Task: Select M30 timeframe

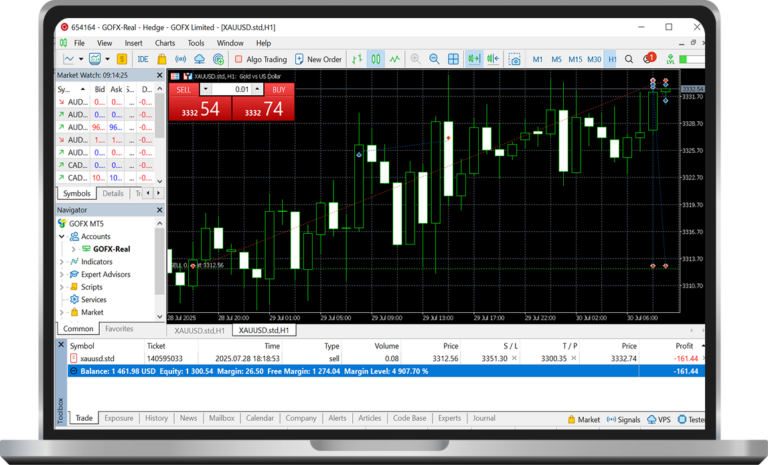Action: pyautogui.click(x=594, y=59)
